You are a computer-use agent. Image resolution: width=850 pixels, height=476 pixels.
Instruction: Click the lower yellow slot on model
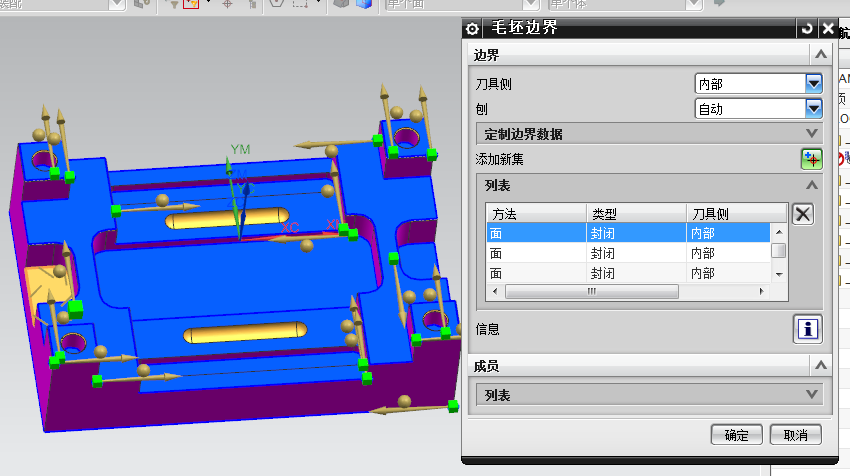245,332
